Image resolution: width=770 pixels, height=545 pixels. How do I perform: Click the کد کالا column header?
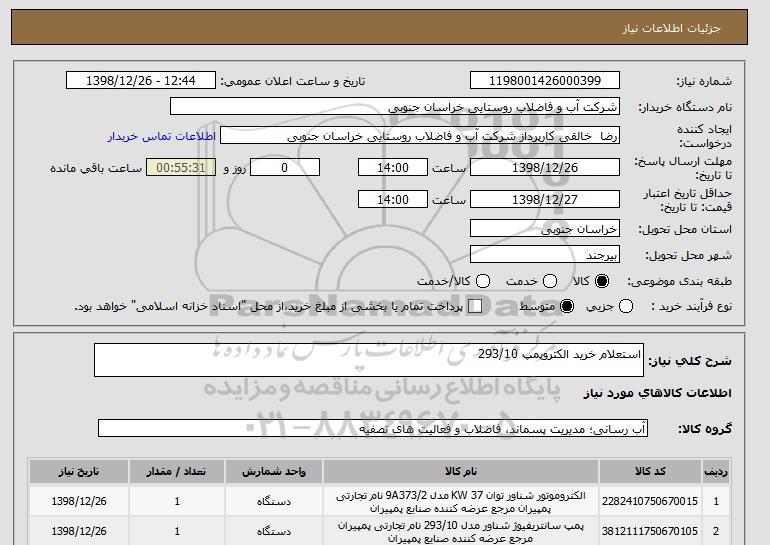[650, 471]
